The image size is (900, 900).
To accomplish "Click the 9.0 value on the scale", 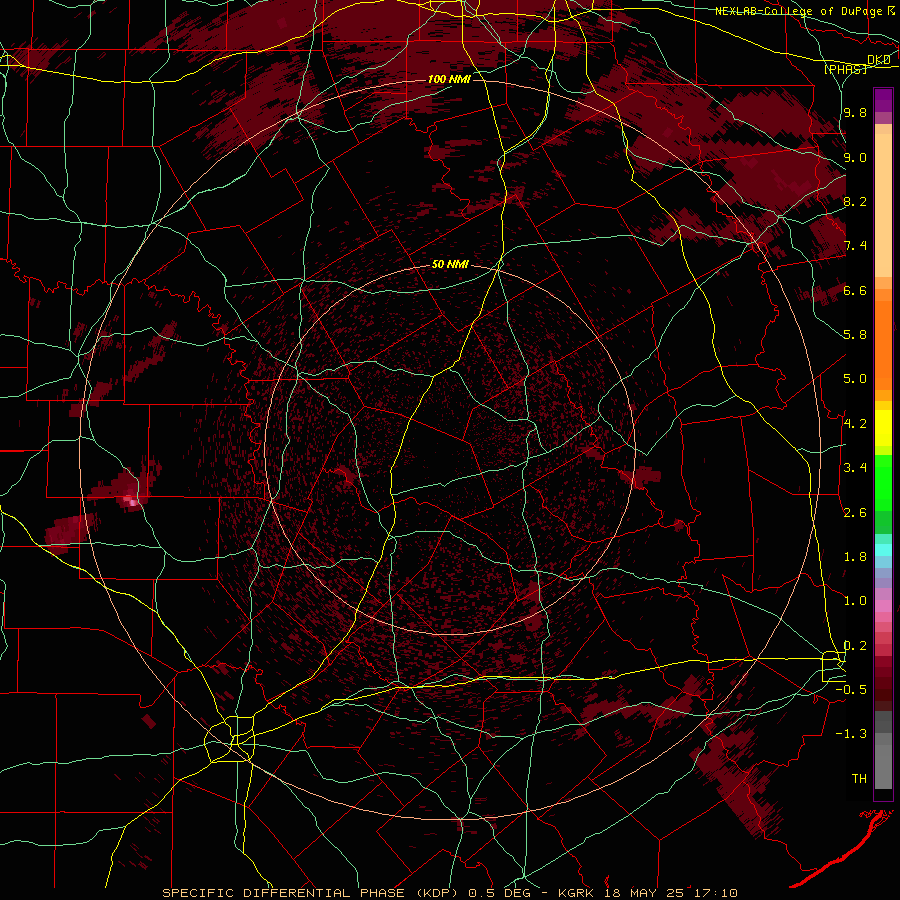I will pos(855,157).
